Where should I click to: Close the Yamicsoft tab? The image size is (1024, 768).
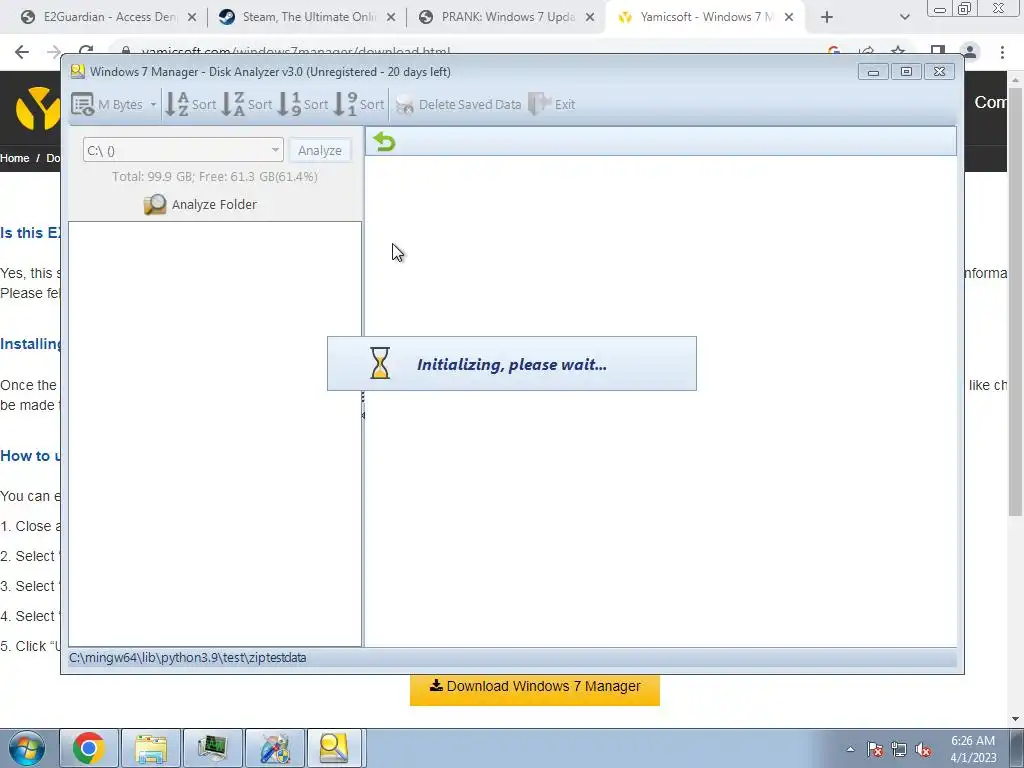789,18
